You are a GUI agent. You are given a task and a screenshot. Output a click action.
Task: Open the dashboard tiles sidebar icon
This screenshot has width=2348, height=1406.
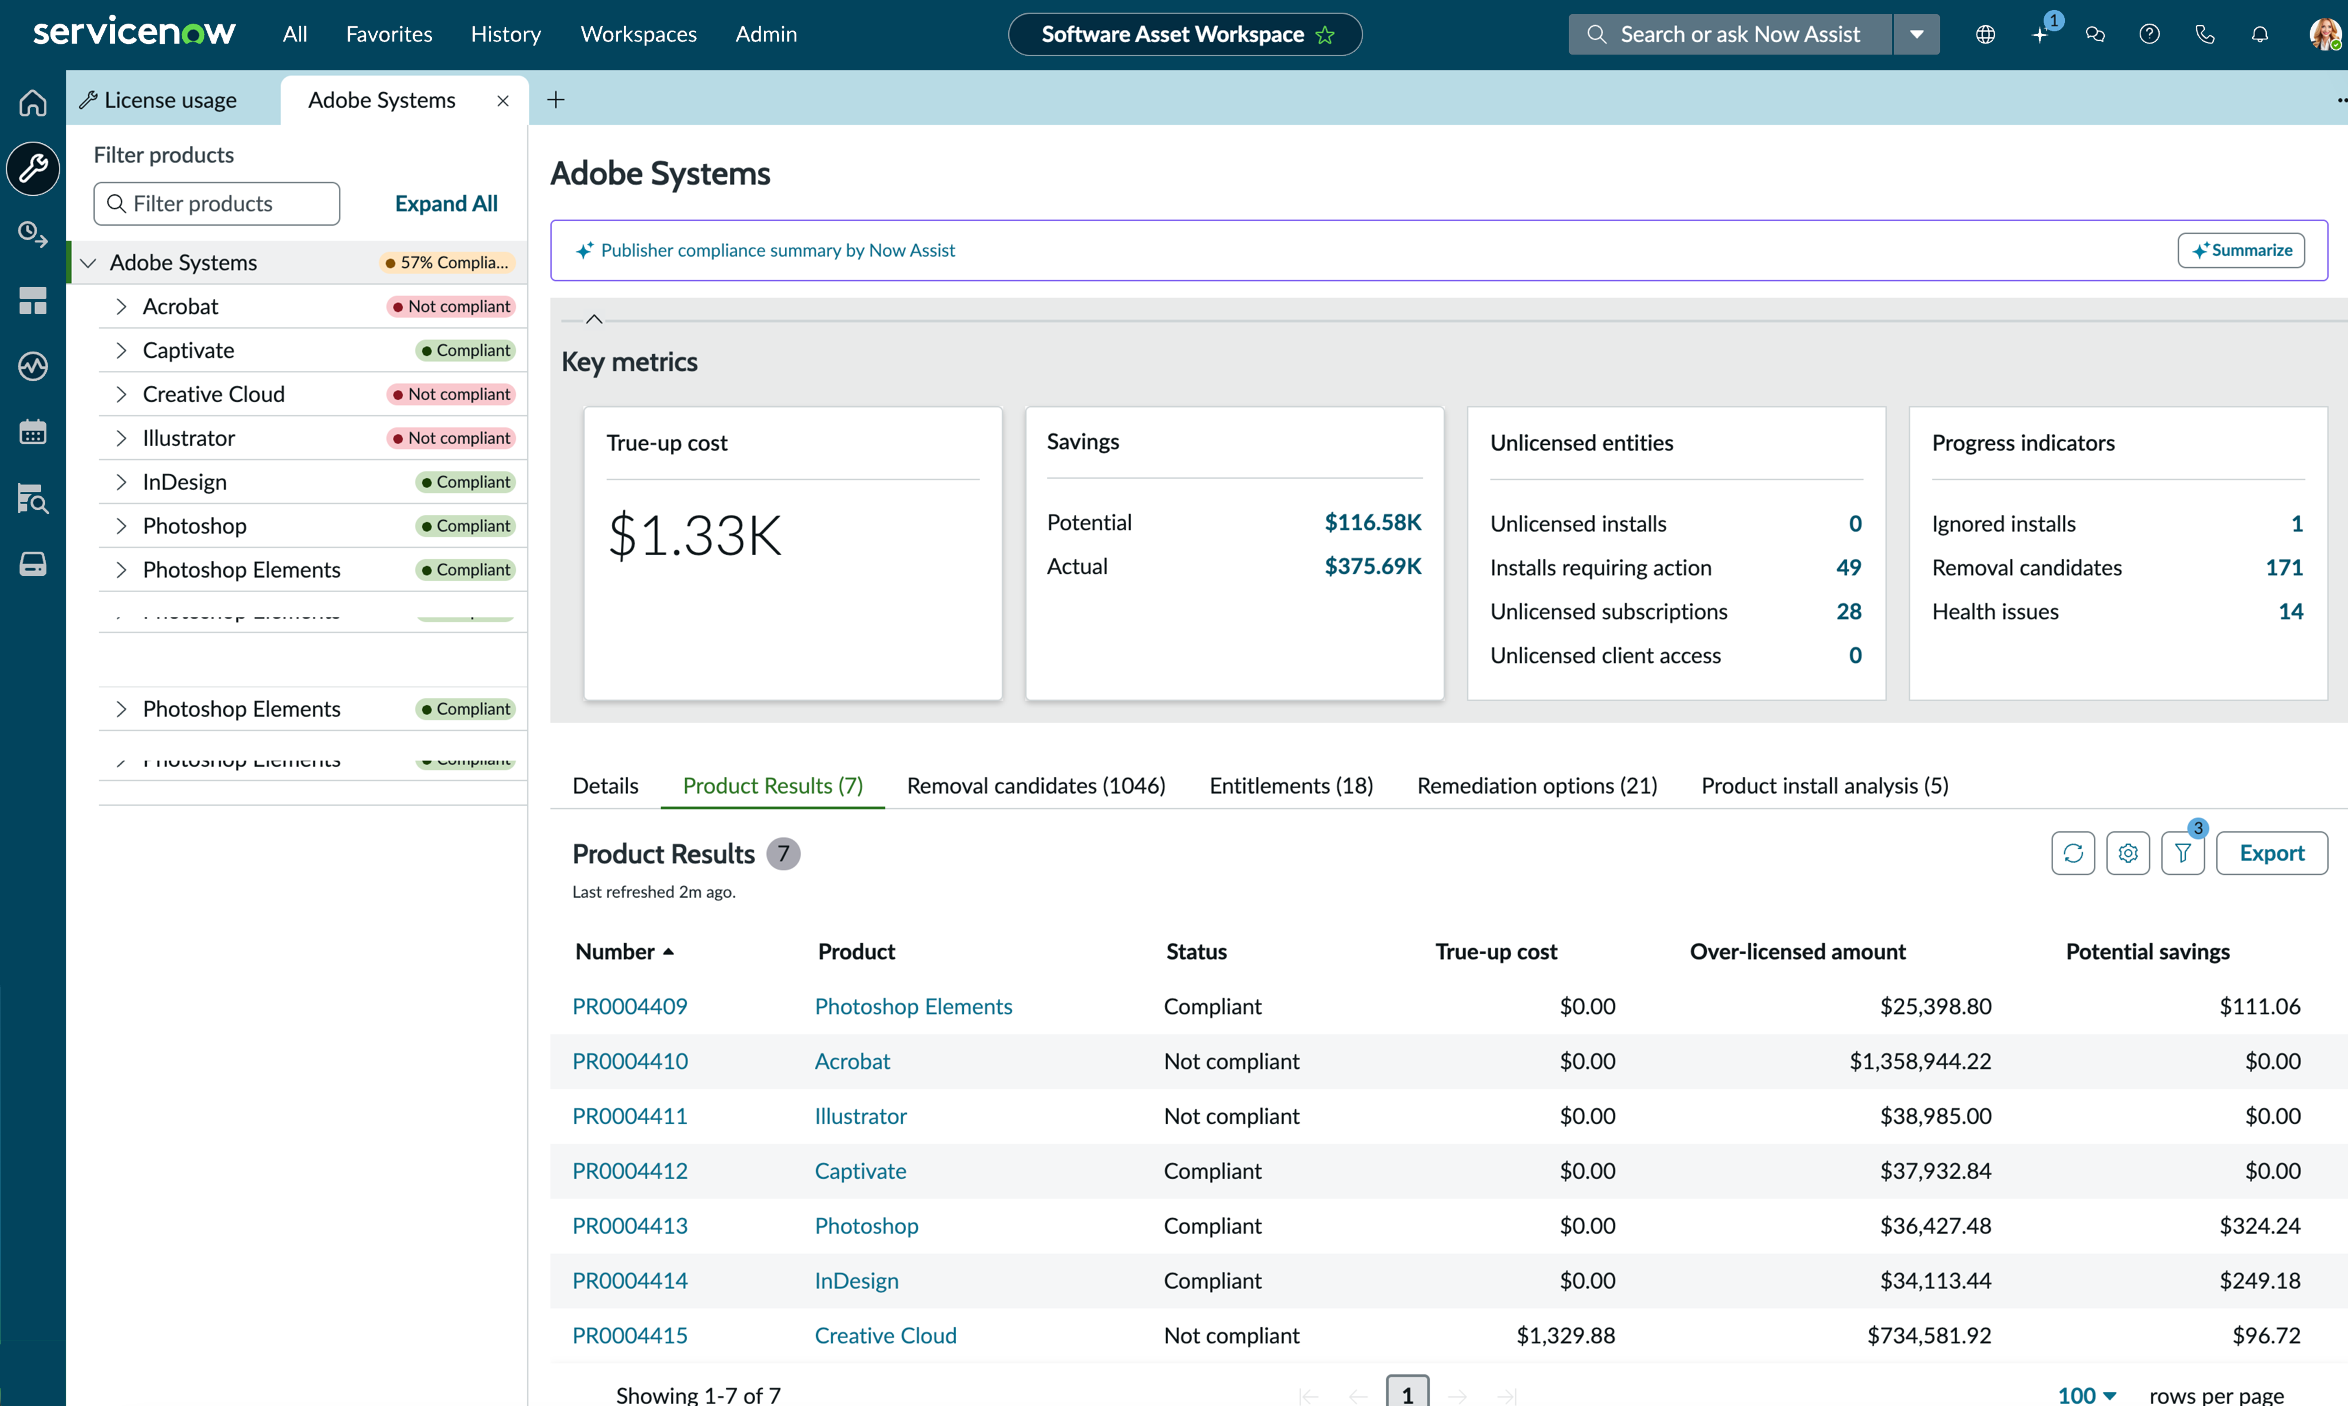(x=33, y=300)
